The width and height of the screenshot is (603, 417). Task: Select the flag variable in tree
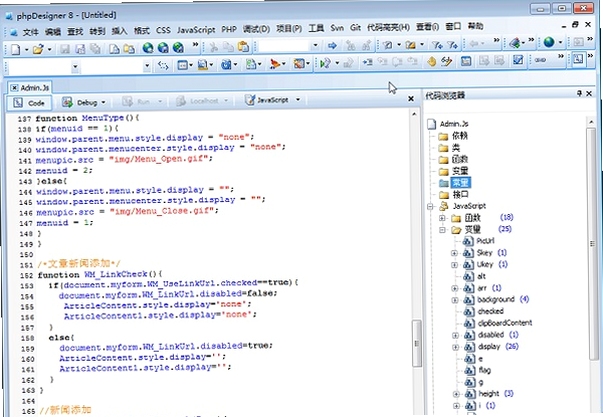click(x=485, y=370)
